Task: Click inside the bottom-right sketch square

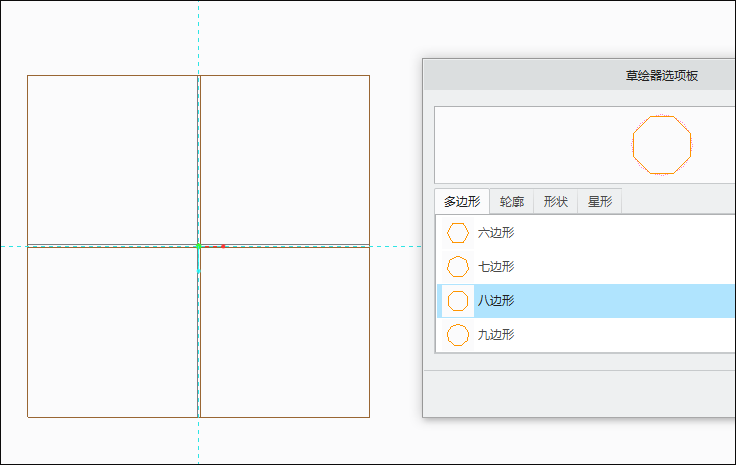Action: pos(285,332)
